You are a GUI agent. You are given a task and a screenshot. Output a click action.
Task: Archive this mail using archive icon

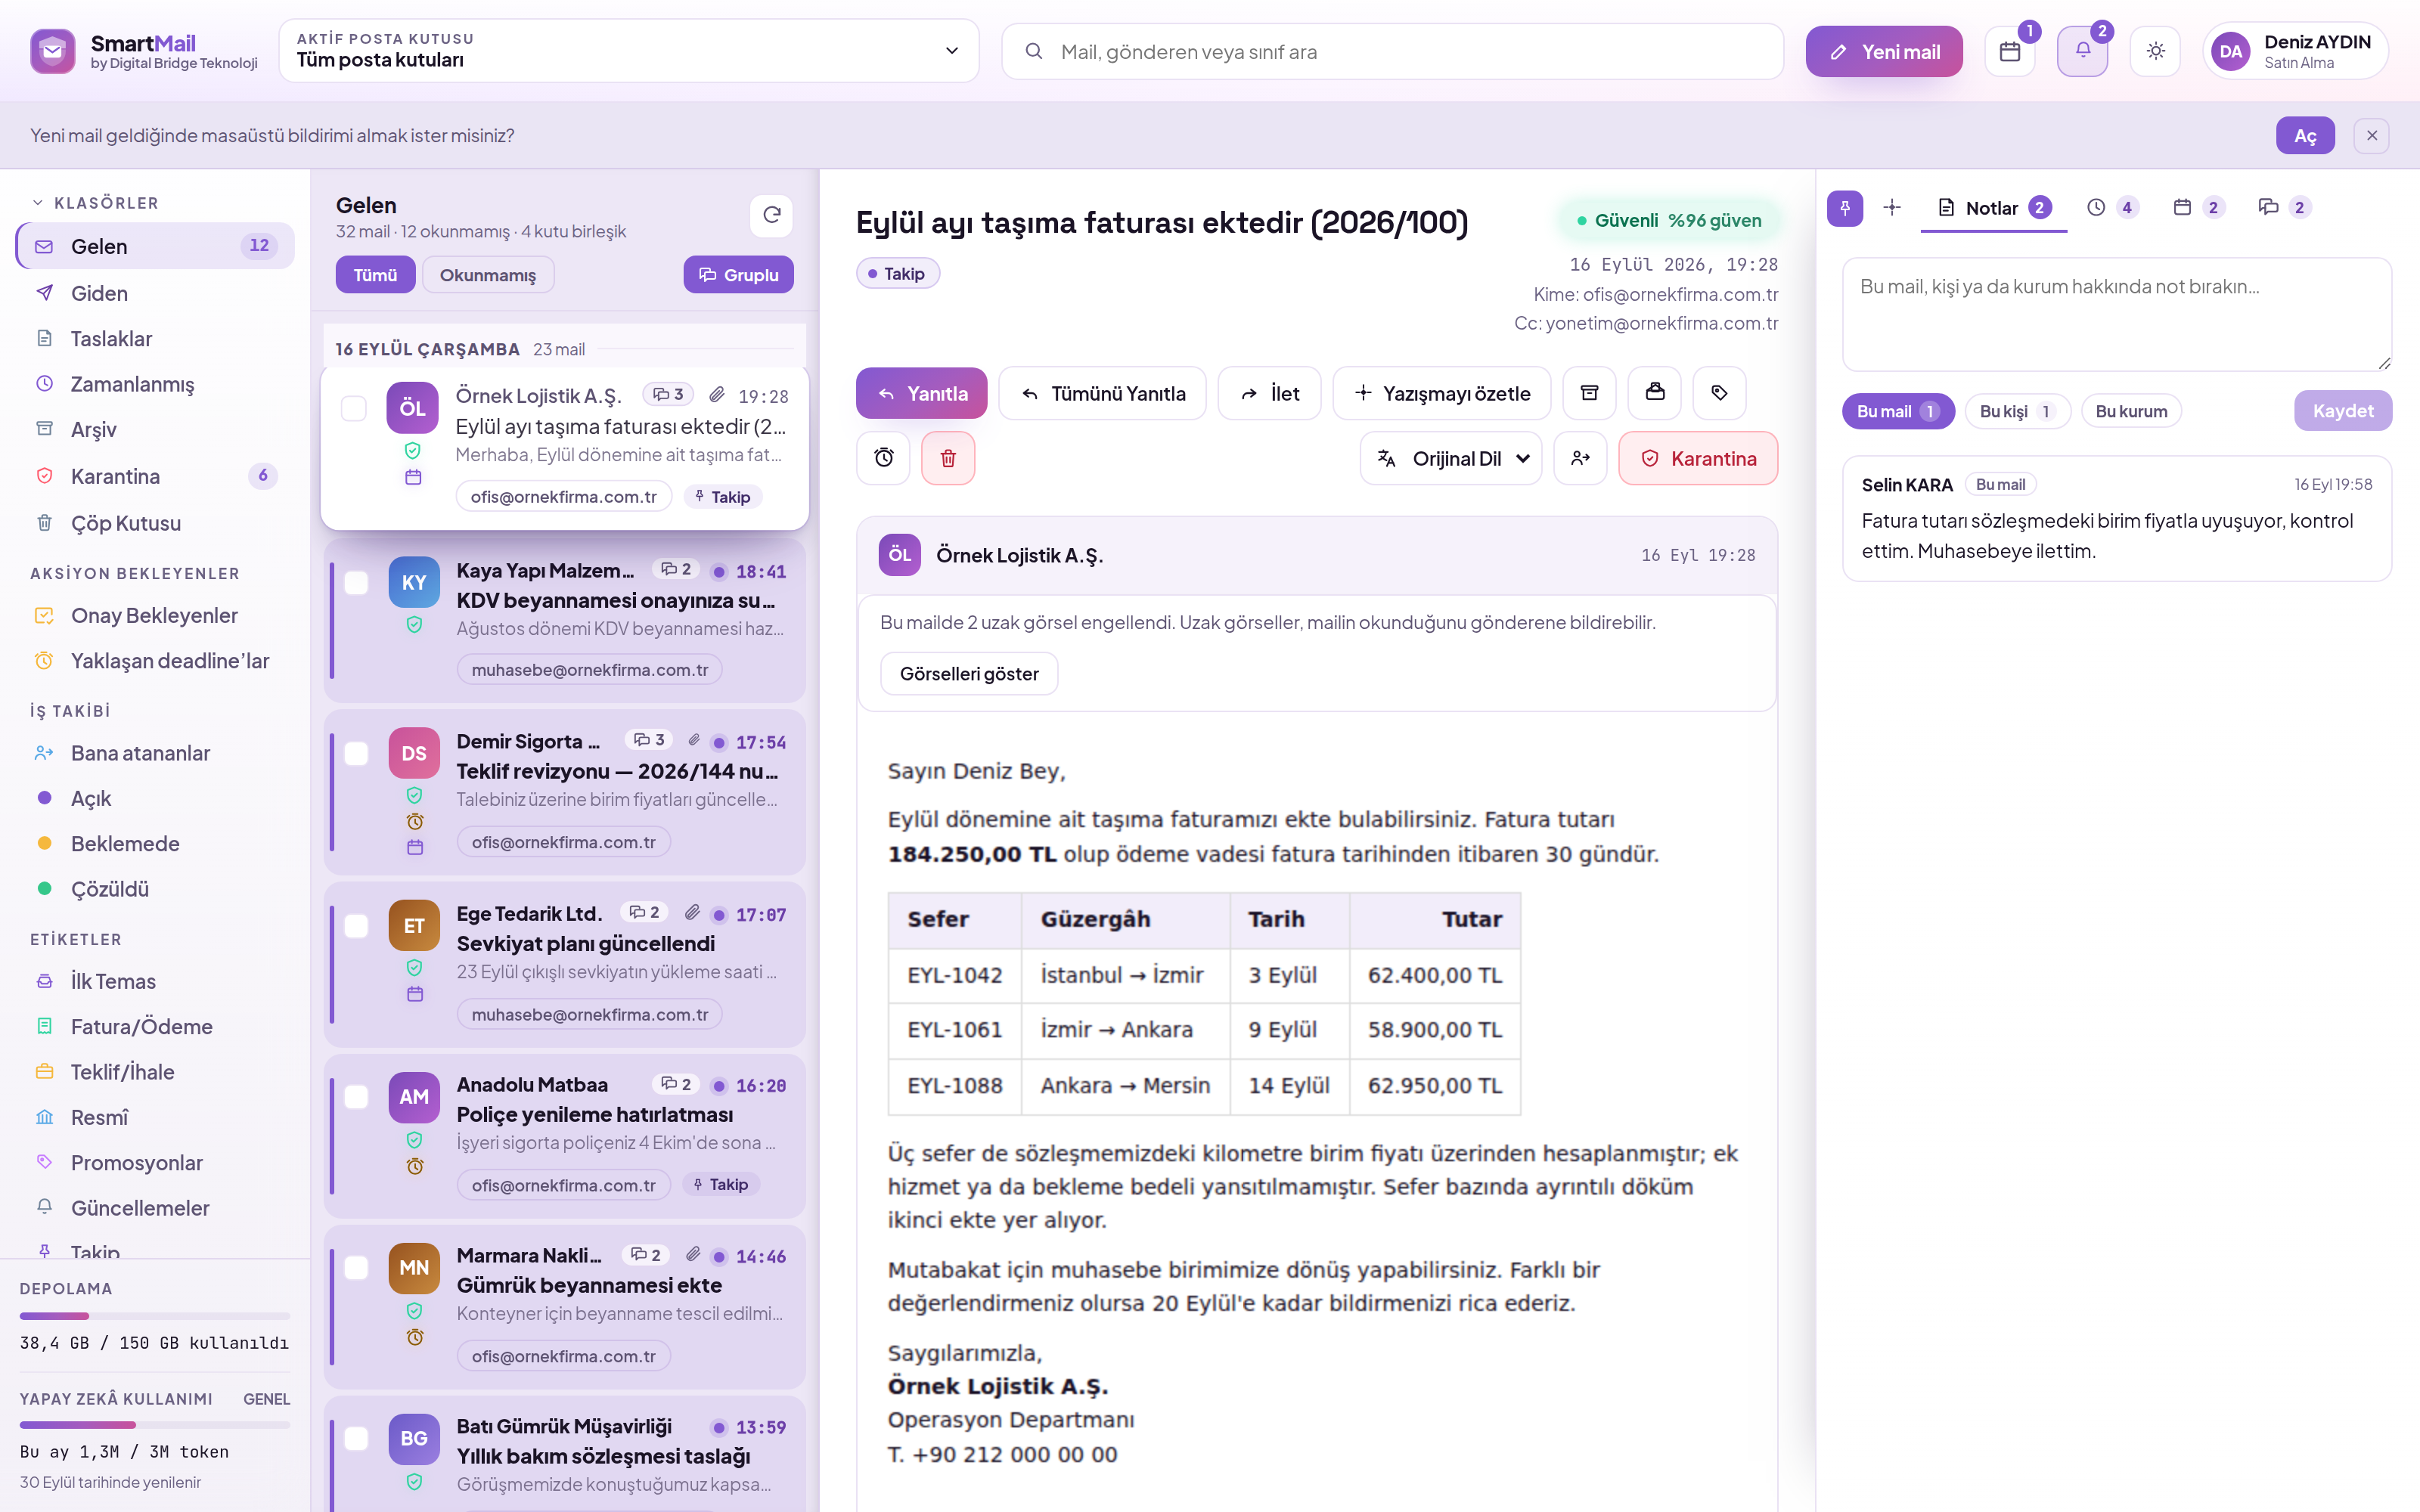click(1589, 393)
